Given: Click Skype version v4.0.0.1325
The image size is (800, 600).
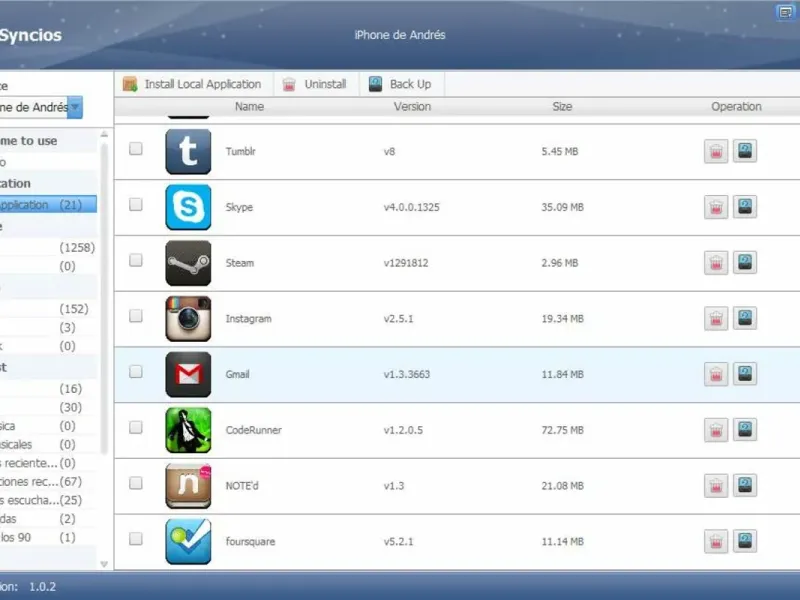Looking at the screenshot, I should [411, 207].
